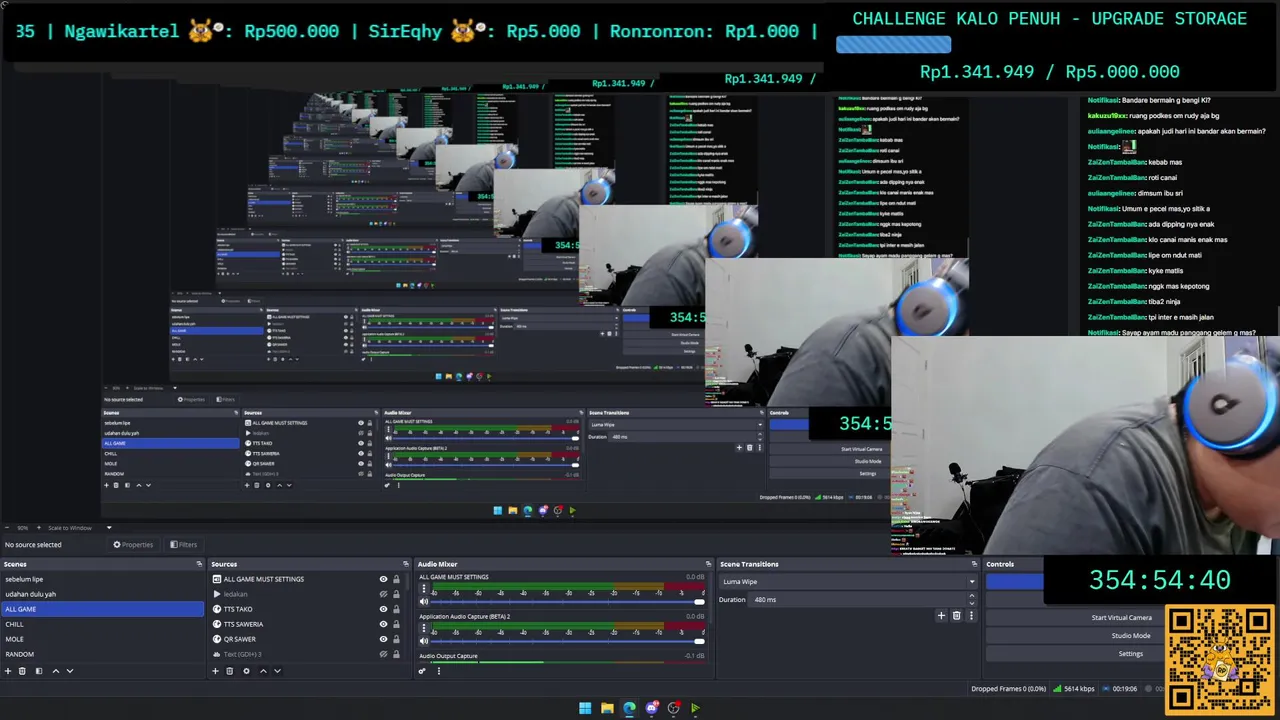Delete selected source via Sources trash icon

click(x=229, y=671)
